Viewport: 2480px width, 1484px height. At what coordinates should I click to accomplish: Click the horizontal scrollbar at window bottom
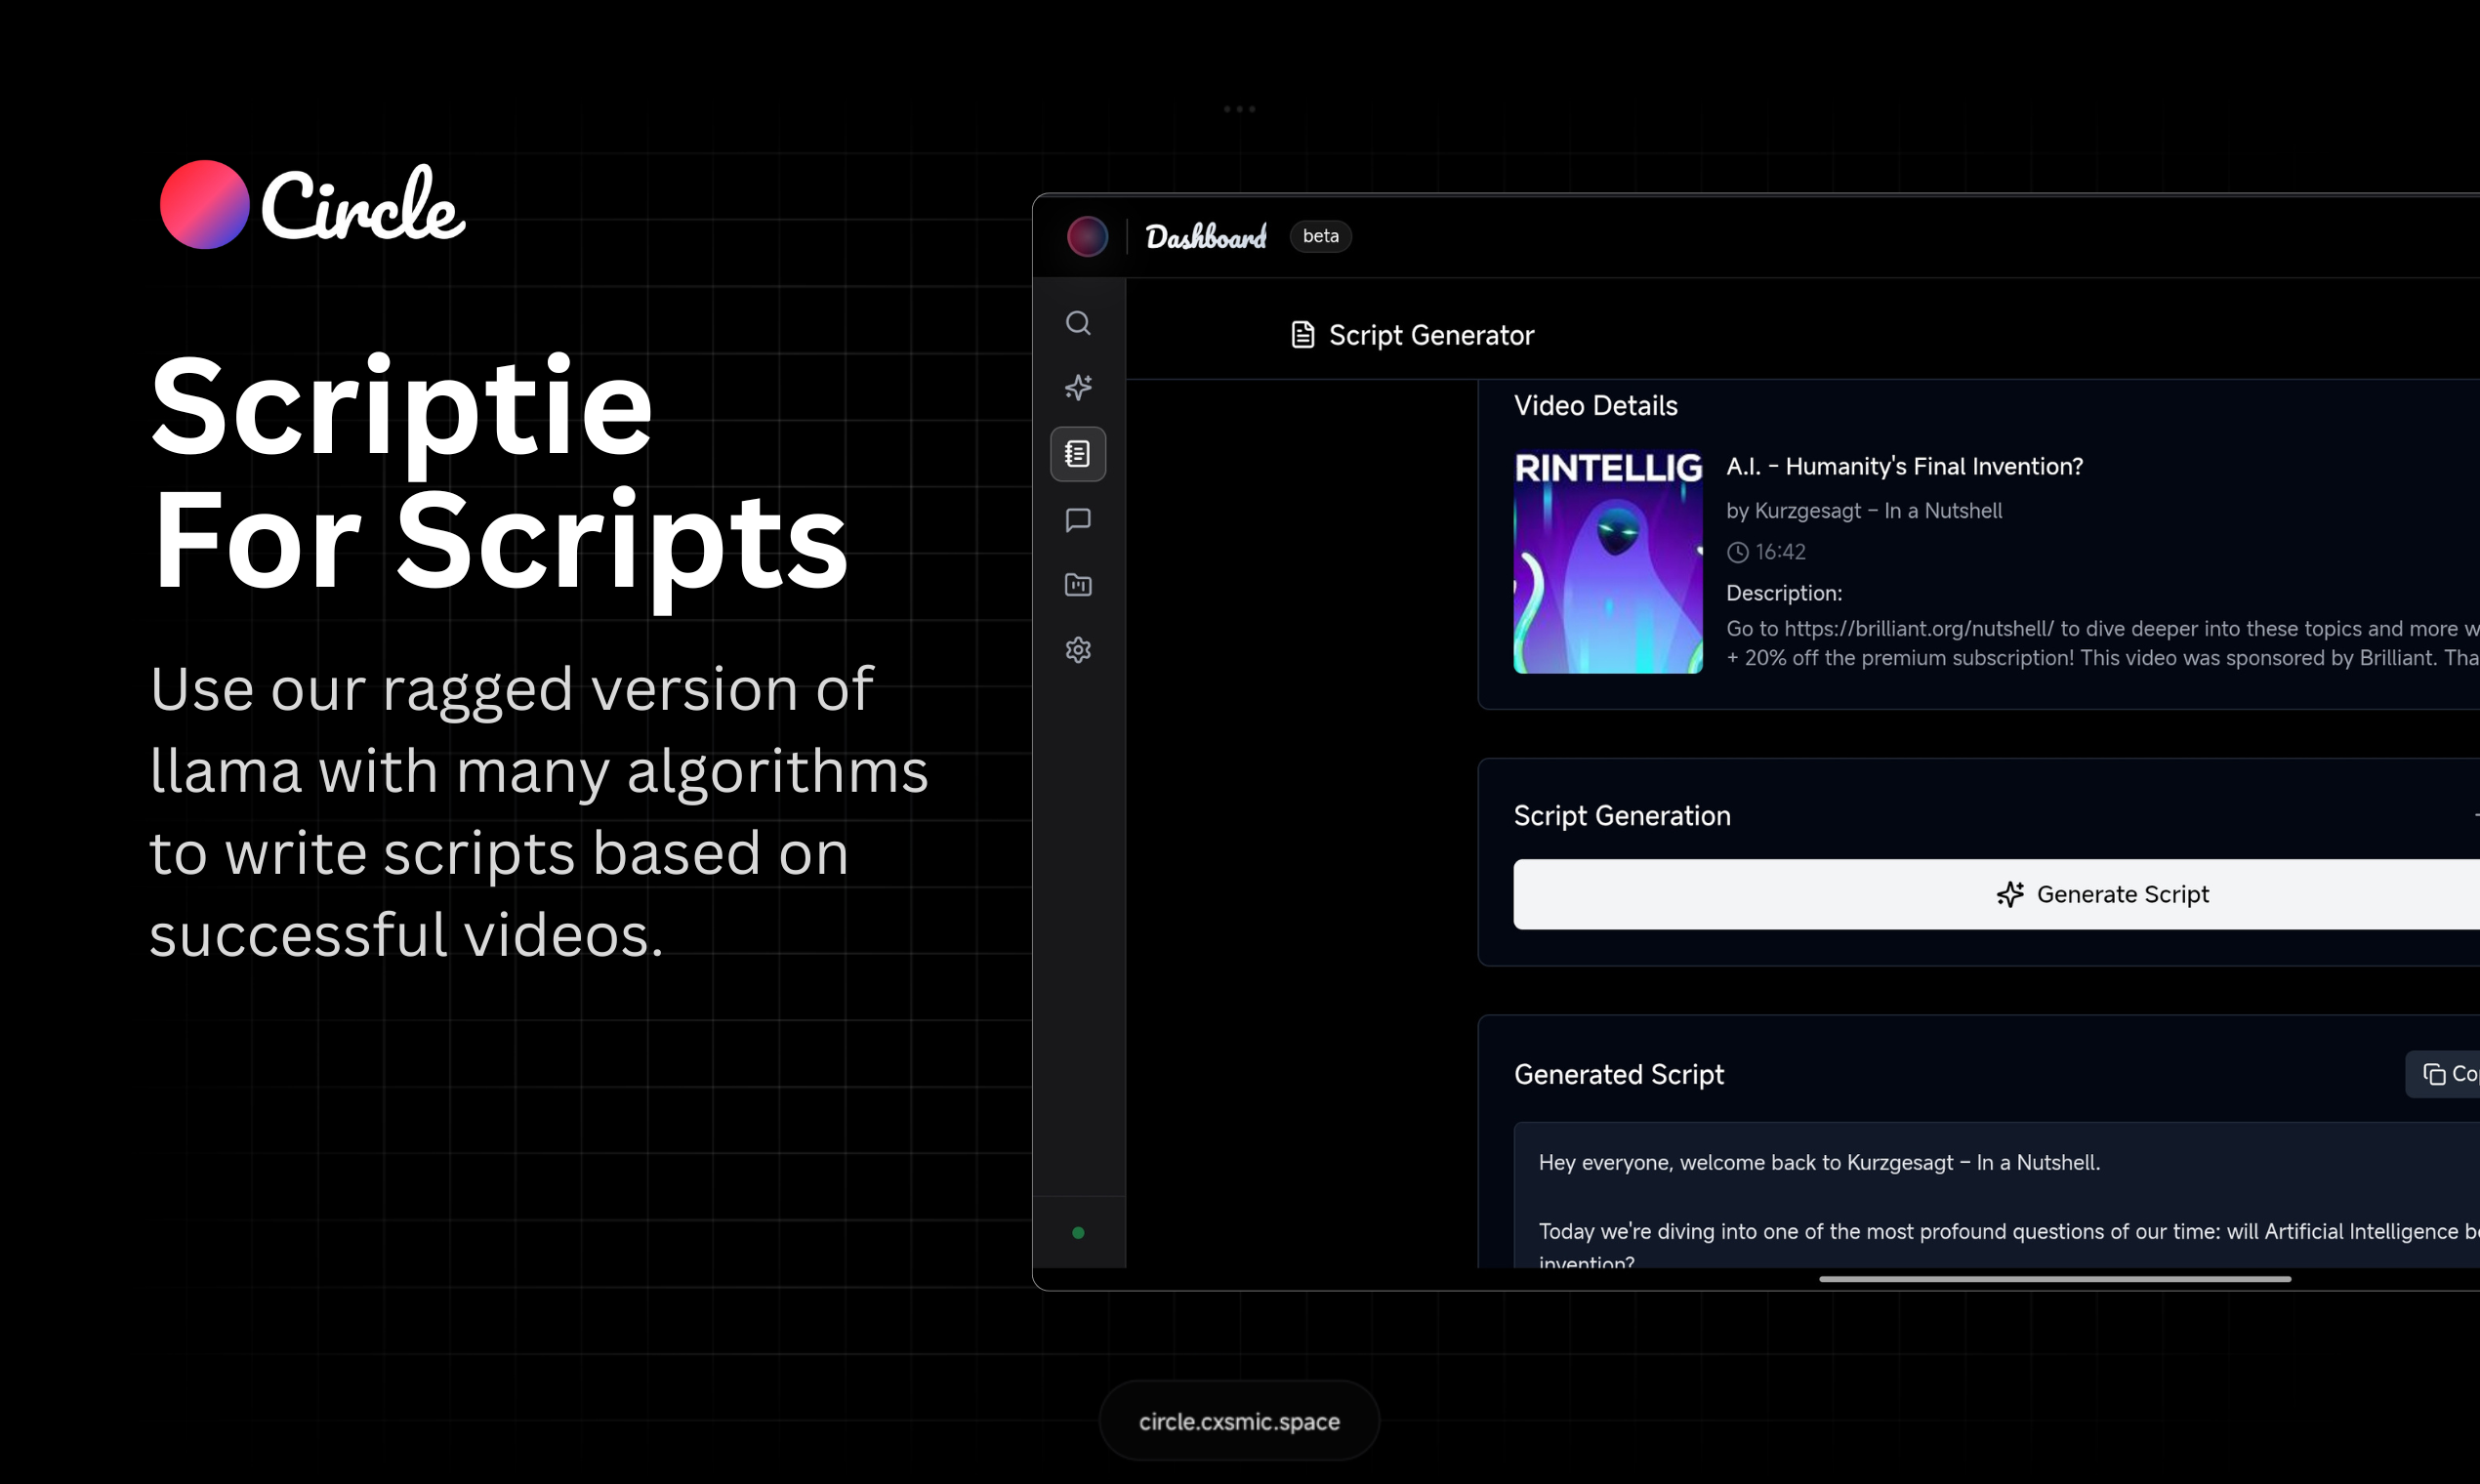2054,1278
